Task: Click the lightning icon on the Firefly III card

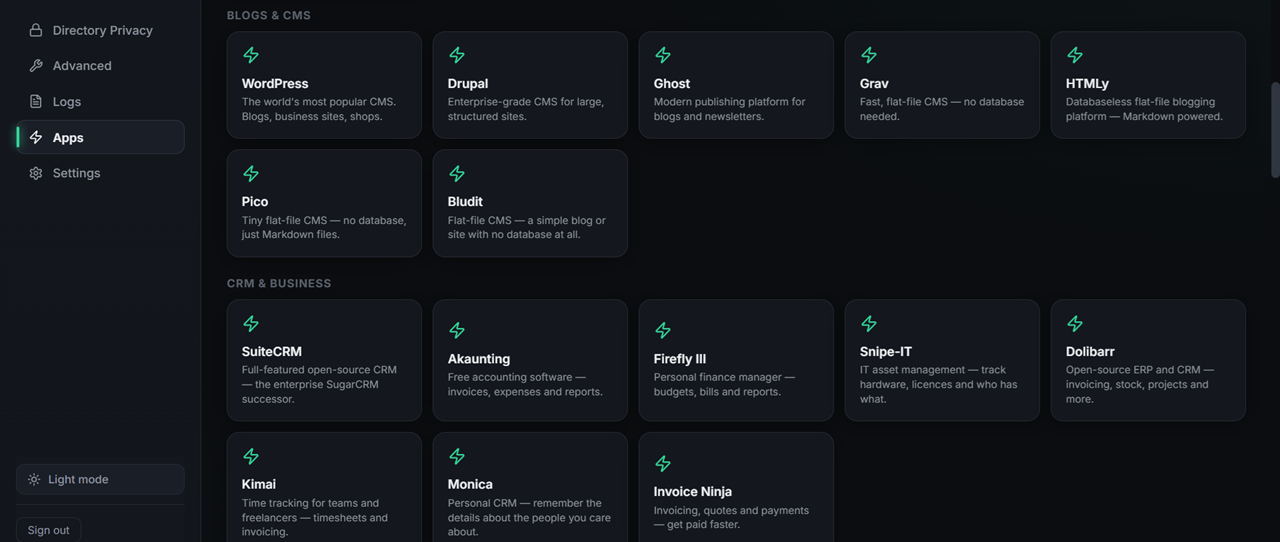Action: pos(663,330)
